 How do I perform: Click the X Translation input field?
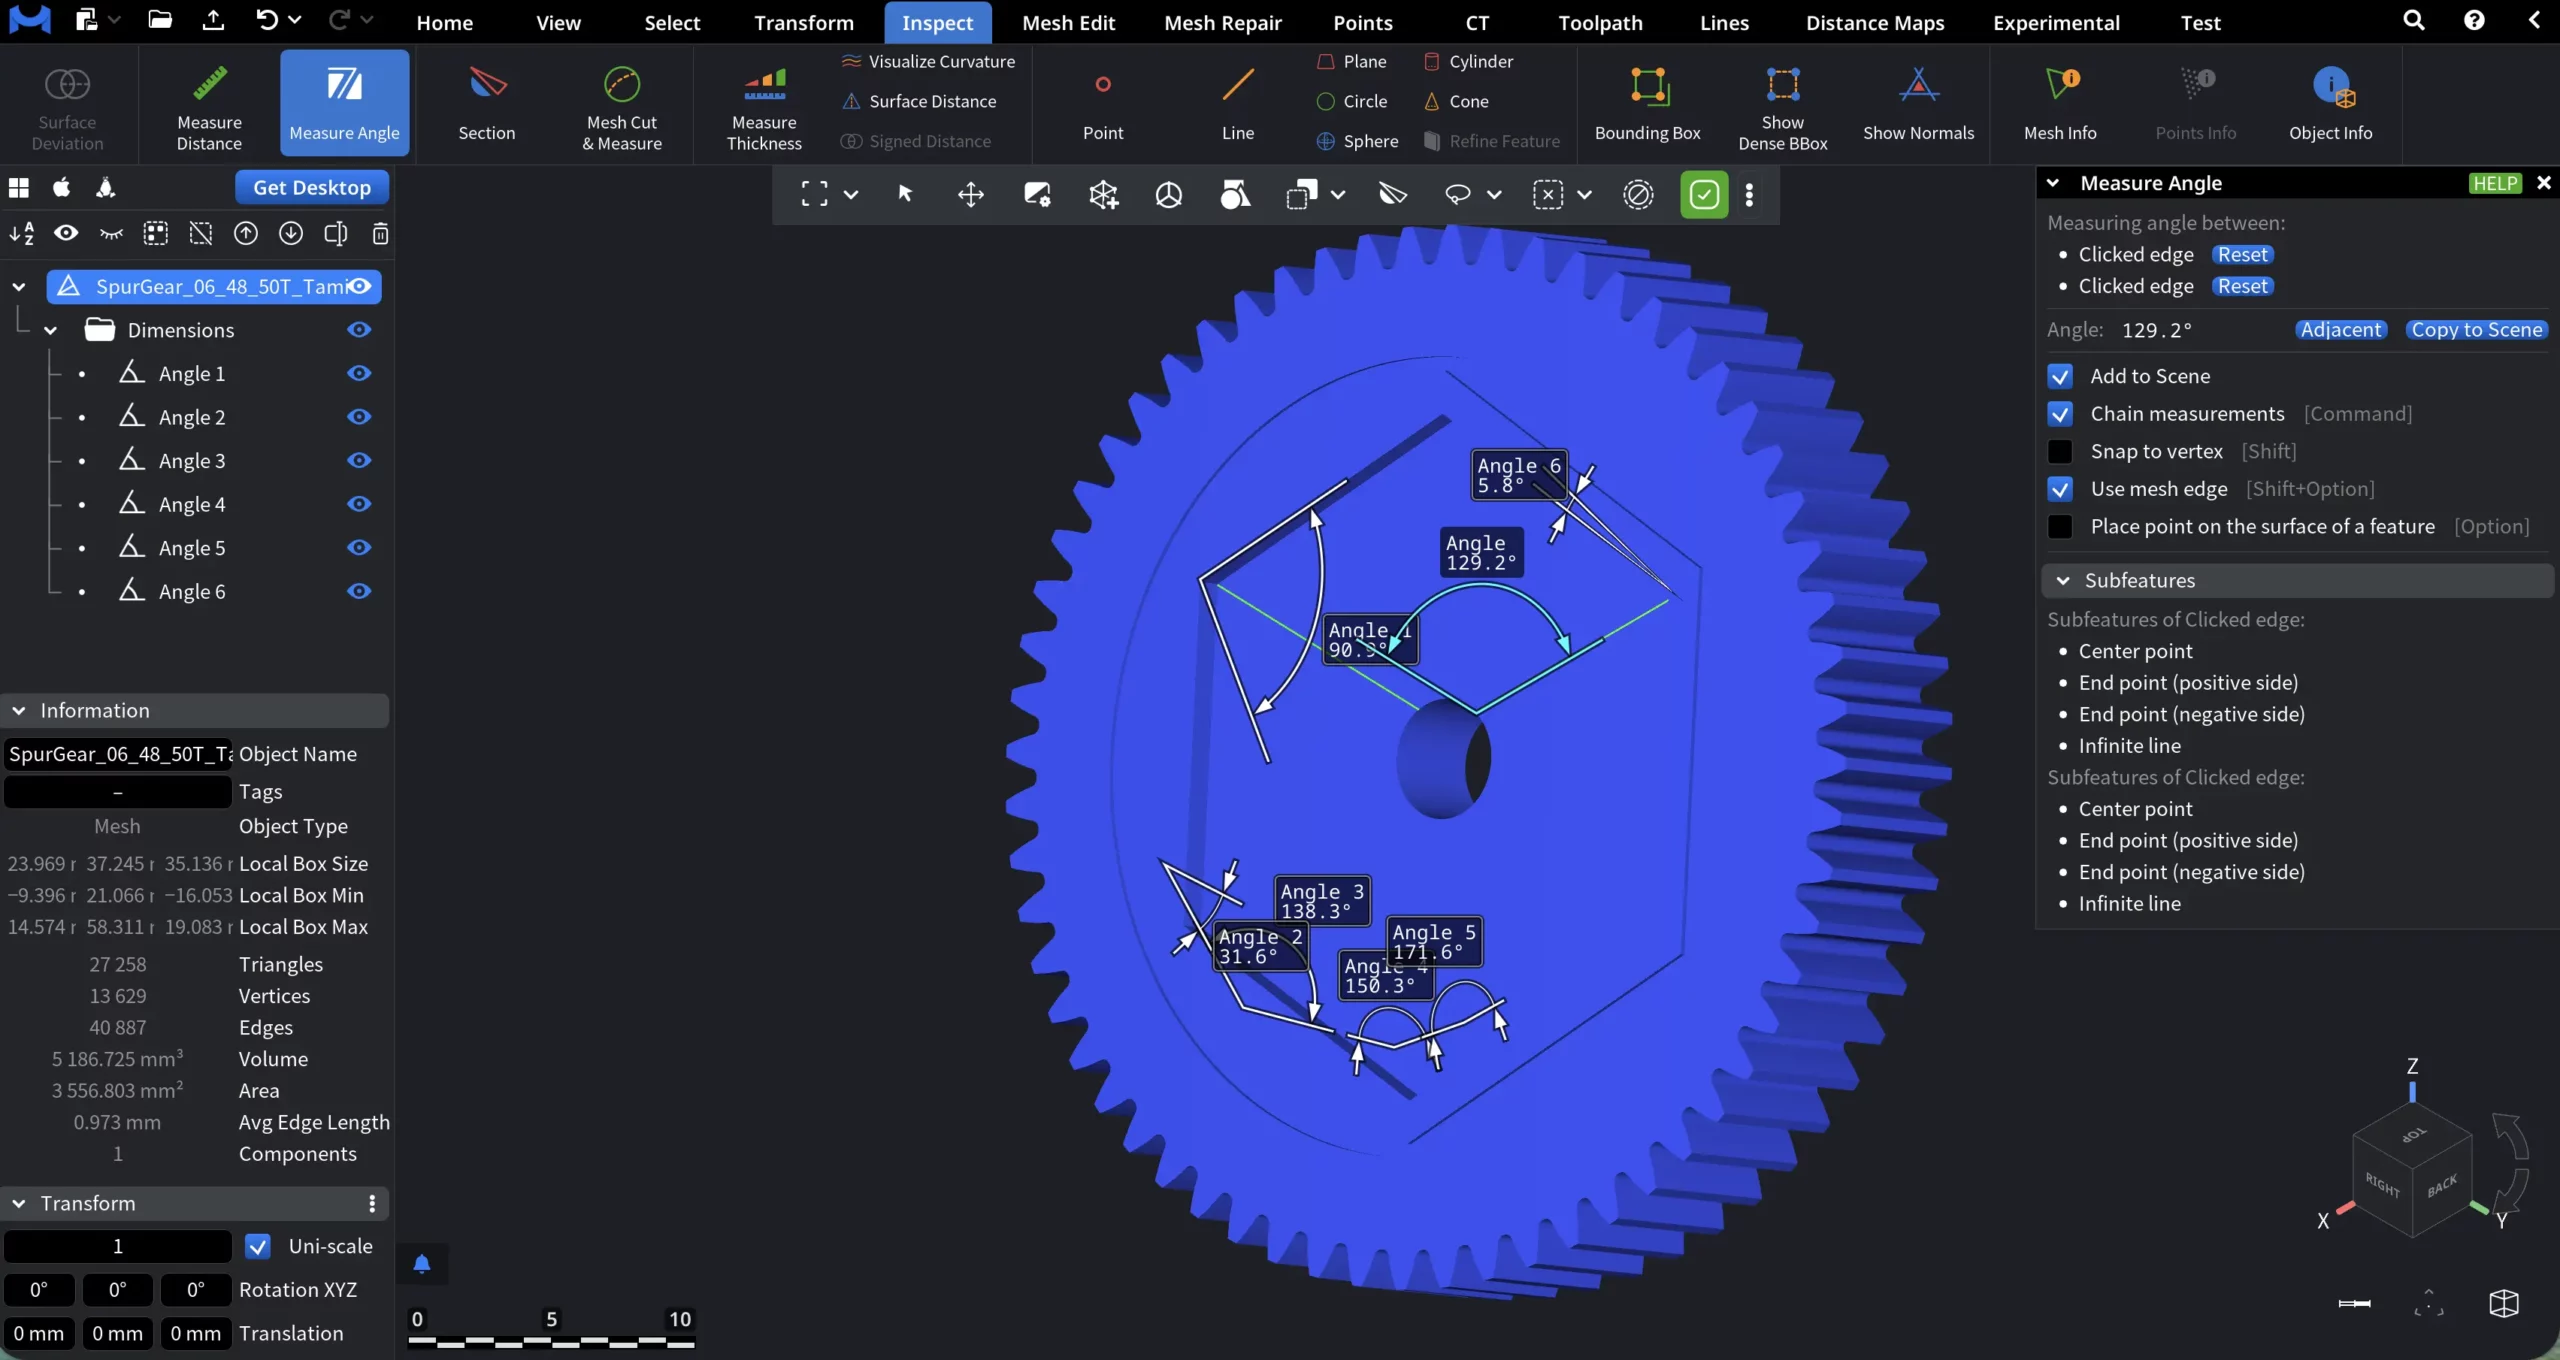click(39, 1333)
